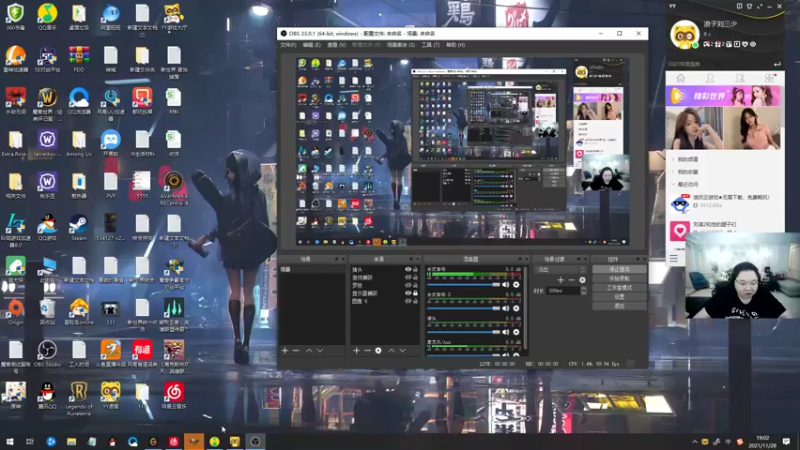The height and width of the screenshot is (450, 800).
Task: Select Origin desktop shortcut
Action: [x=15, y=311]
